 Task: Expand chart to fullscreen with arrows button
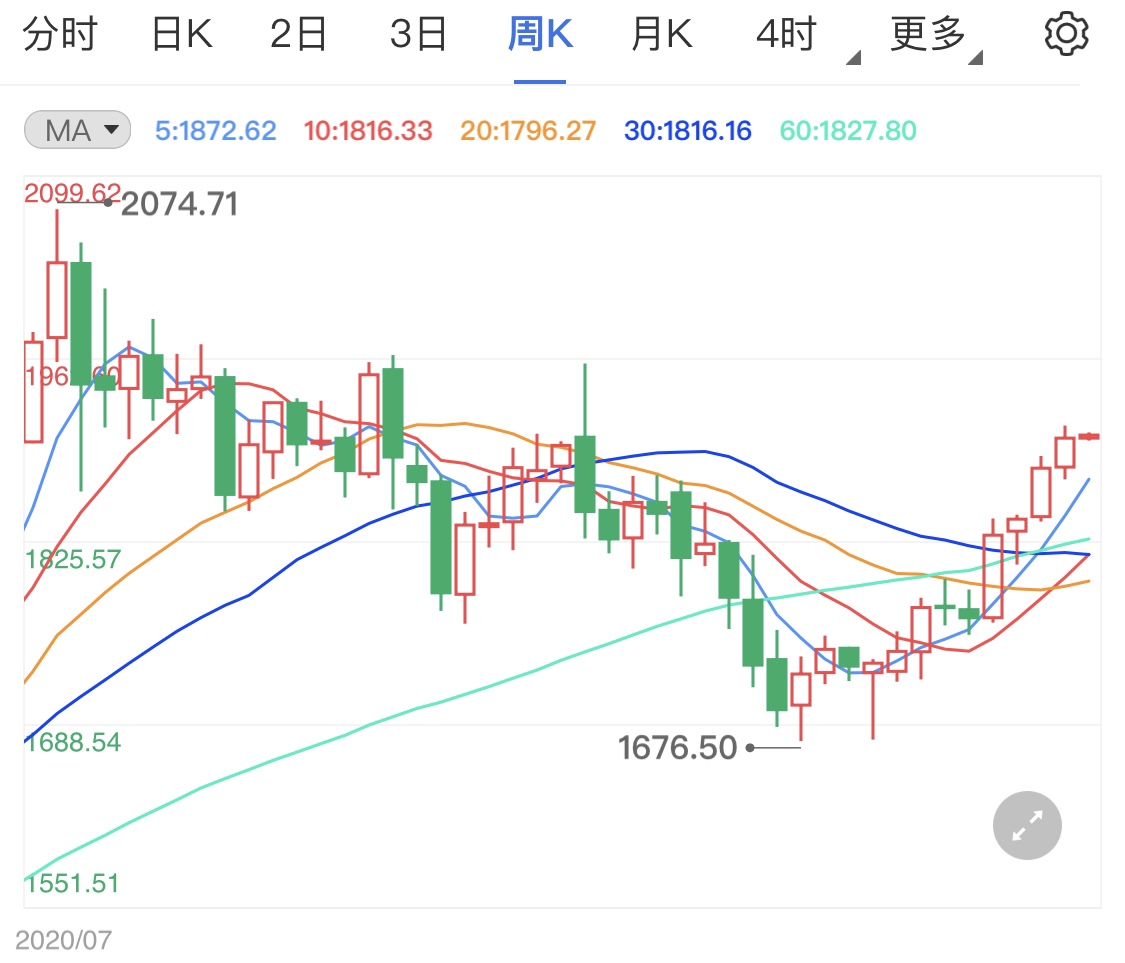(x=1027, y=825)
